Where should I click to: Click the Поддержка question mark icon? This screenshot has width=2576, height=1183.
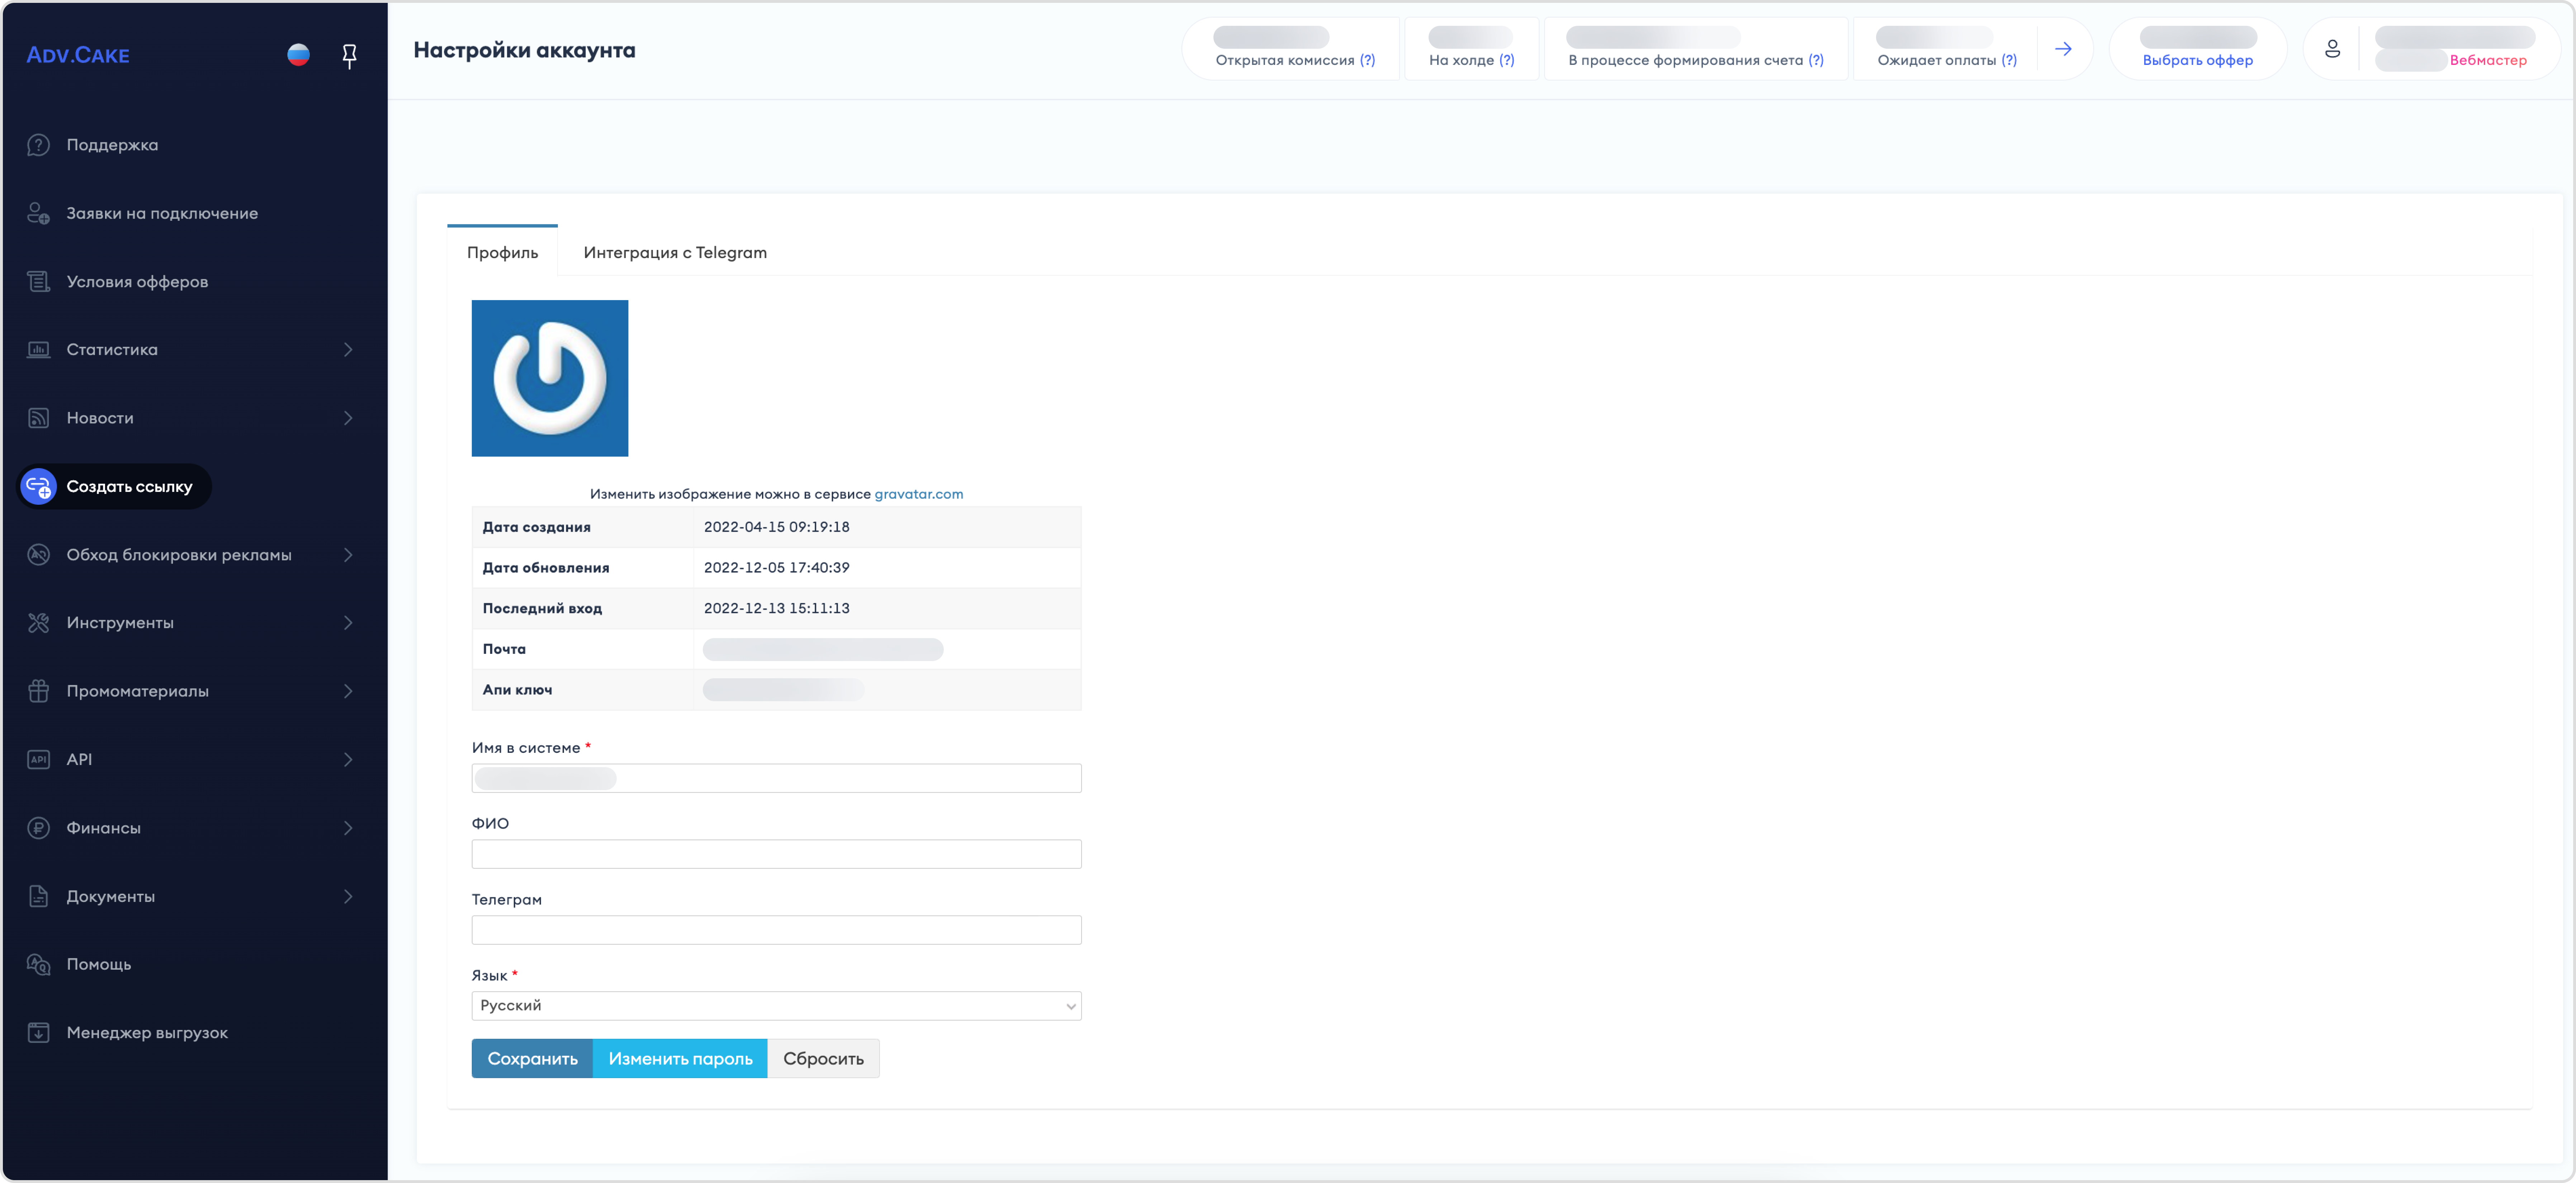point(38,145)
